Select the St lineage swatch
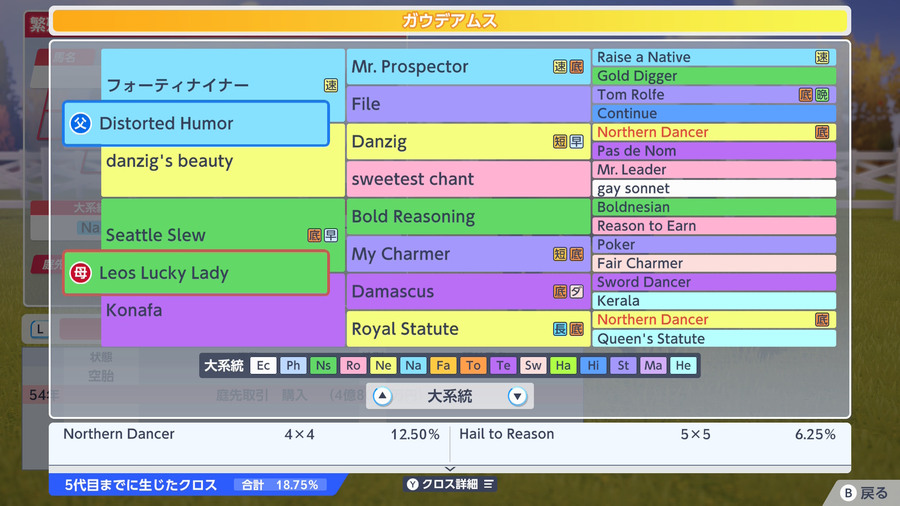Screen dimensions: 900x506 (623, 365)
